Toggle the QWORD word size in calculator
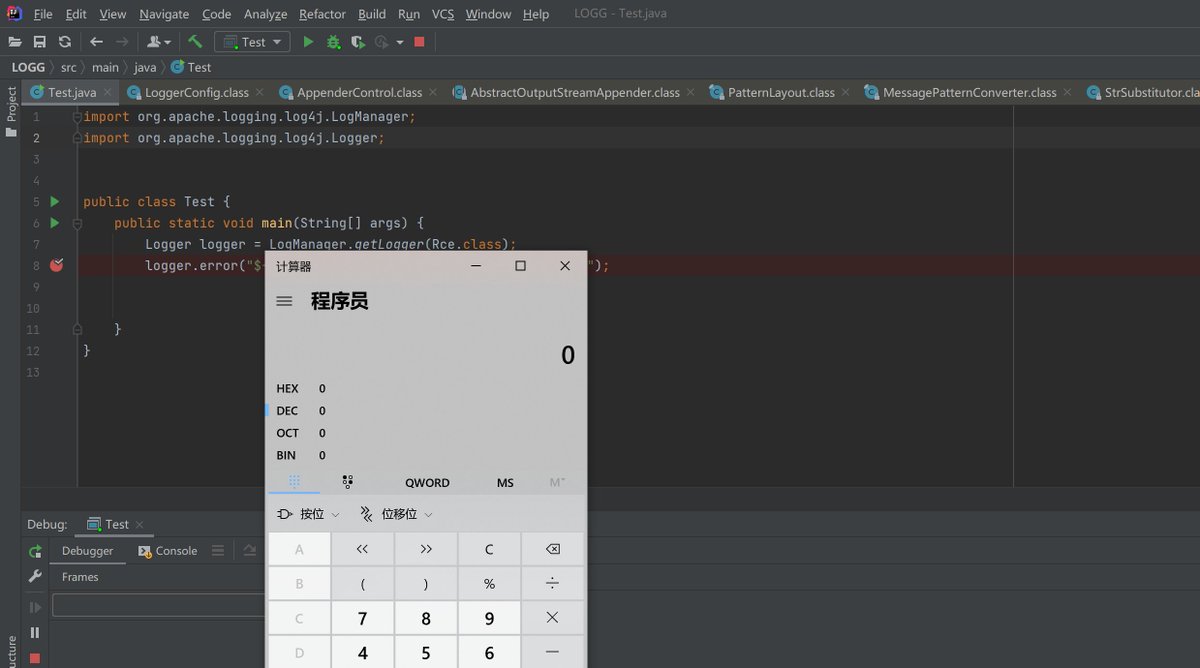 click(x=427, y=482)
